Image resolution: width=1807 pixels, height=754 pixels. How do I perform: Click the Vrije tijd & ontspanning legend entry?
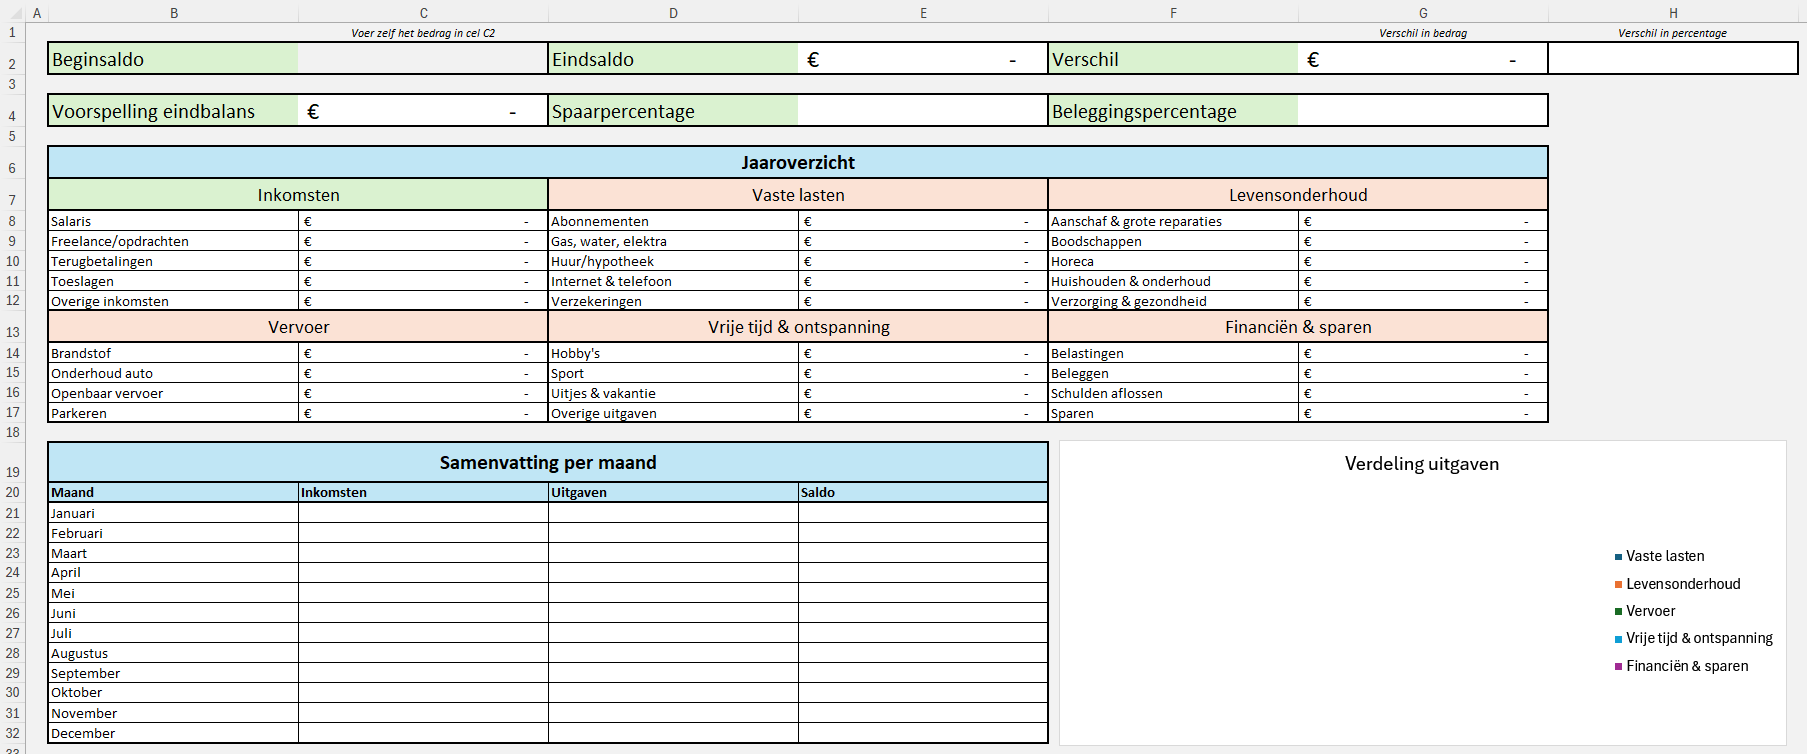pos(1698,638)
